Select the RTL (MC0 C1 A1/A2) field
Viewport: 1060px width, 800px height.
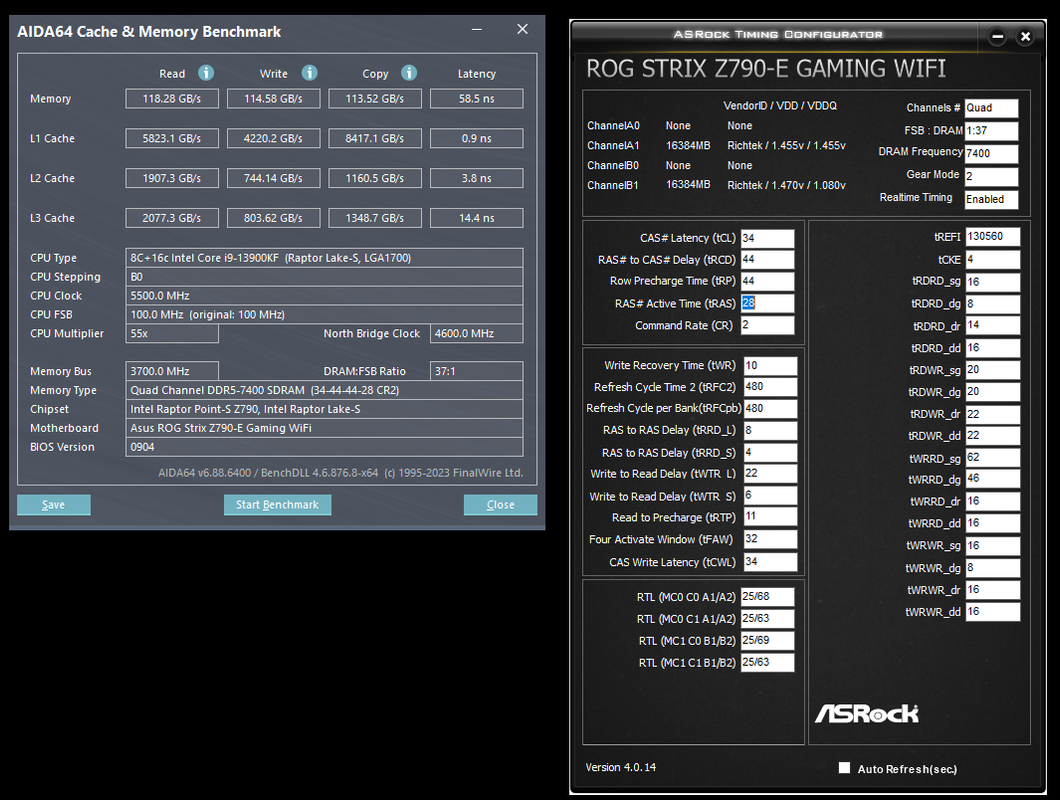pos(767,619)
